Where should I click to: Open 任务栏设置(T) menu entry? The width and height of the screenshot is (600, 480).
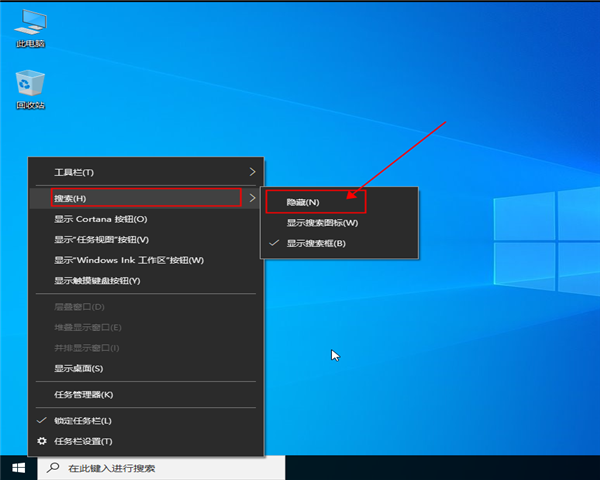point(83,441)
